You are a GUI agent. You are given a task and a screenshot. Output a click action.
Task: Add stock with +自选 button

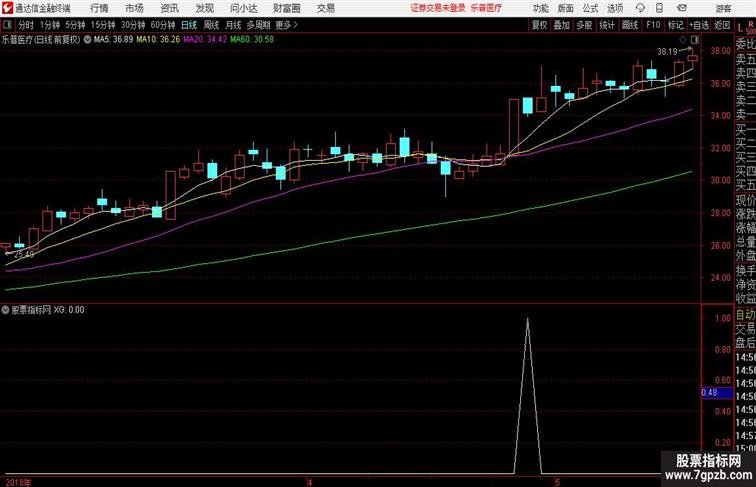(x=699, y=25)
